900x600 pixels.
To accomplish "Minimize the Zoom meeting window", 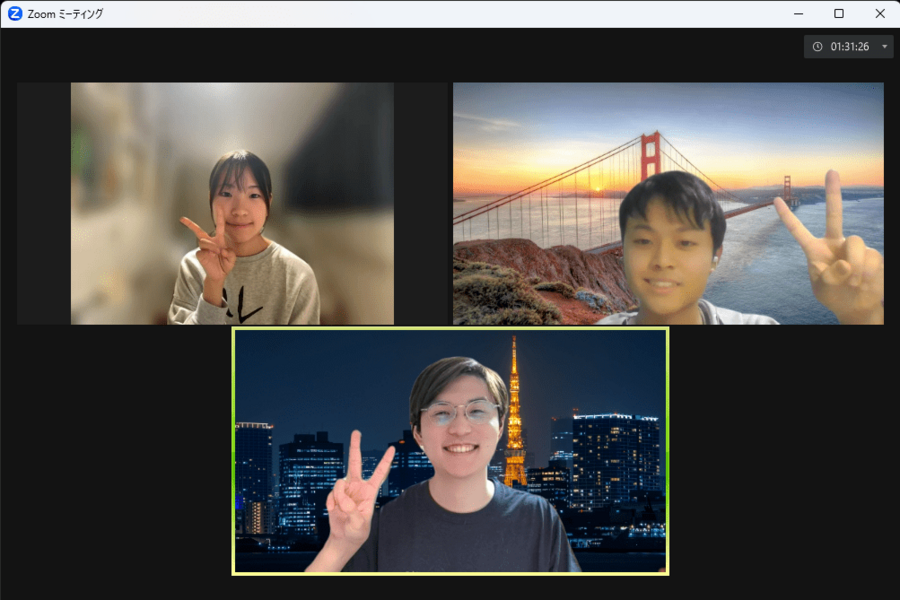I will tap(798, 14).
